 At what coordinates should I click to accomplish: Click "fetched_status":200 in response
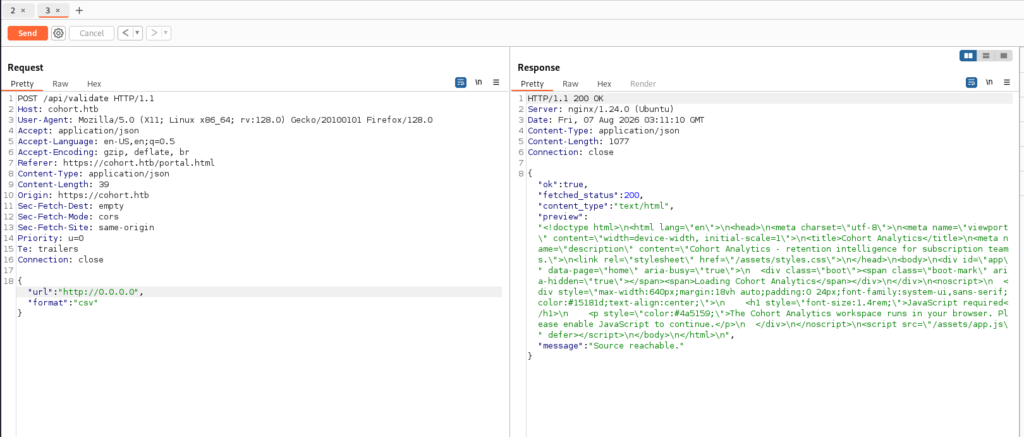point(590,195)
